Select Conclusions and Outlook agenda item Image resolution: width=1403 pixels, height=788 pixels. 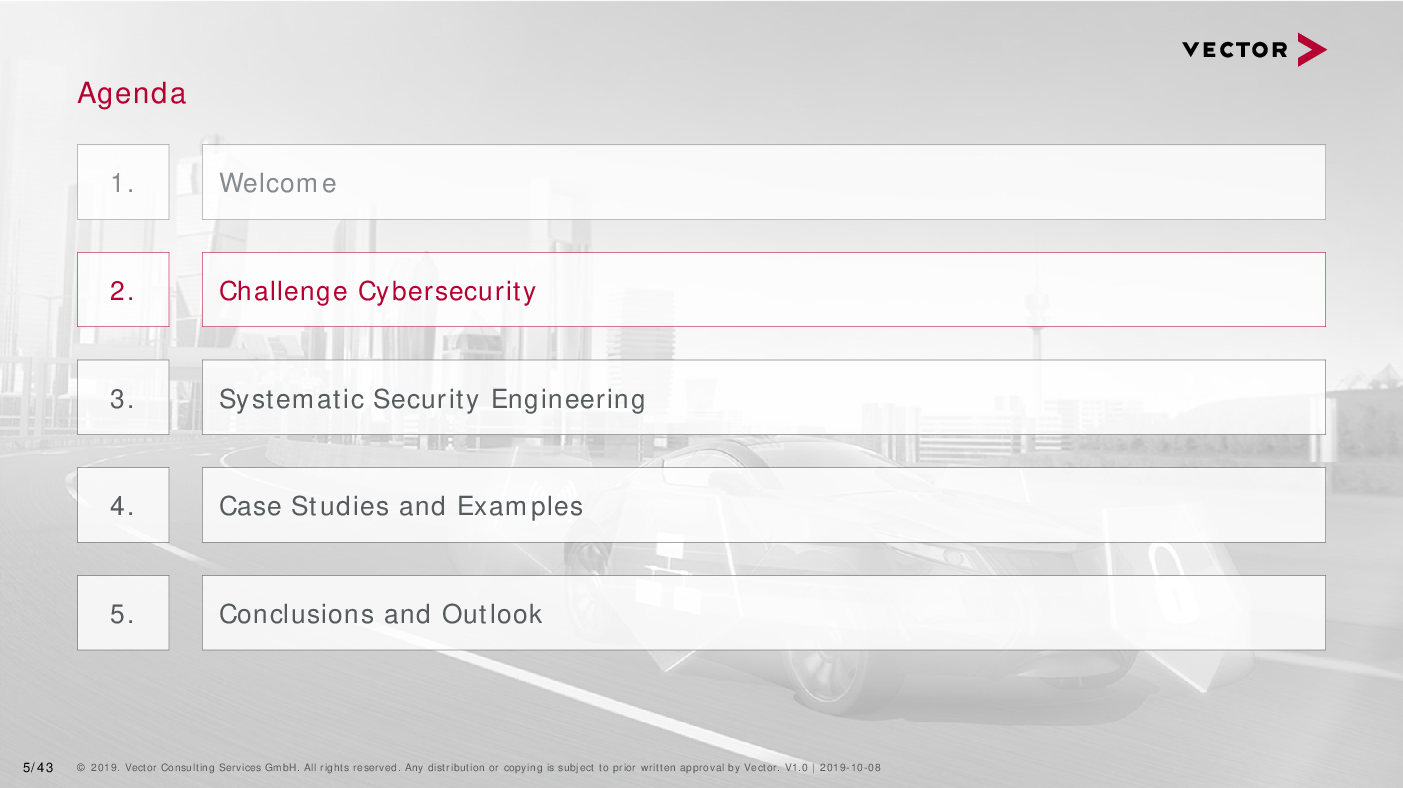(x=763, y=613)
